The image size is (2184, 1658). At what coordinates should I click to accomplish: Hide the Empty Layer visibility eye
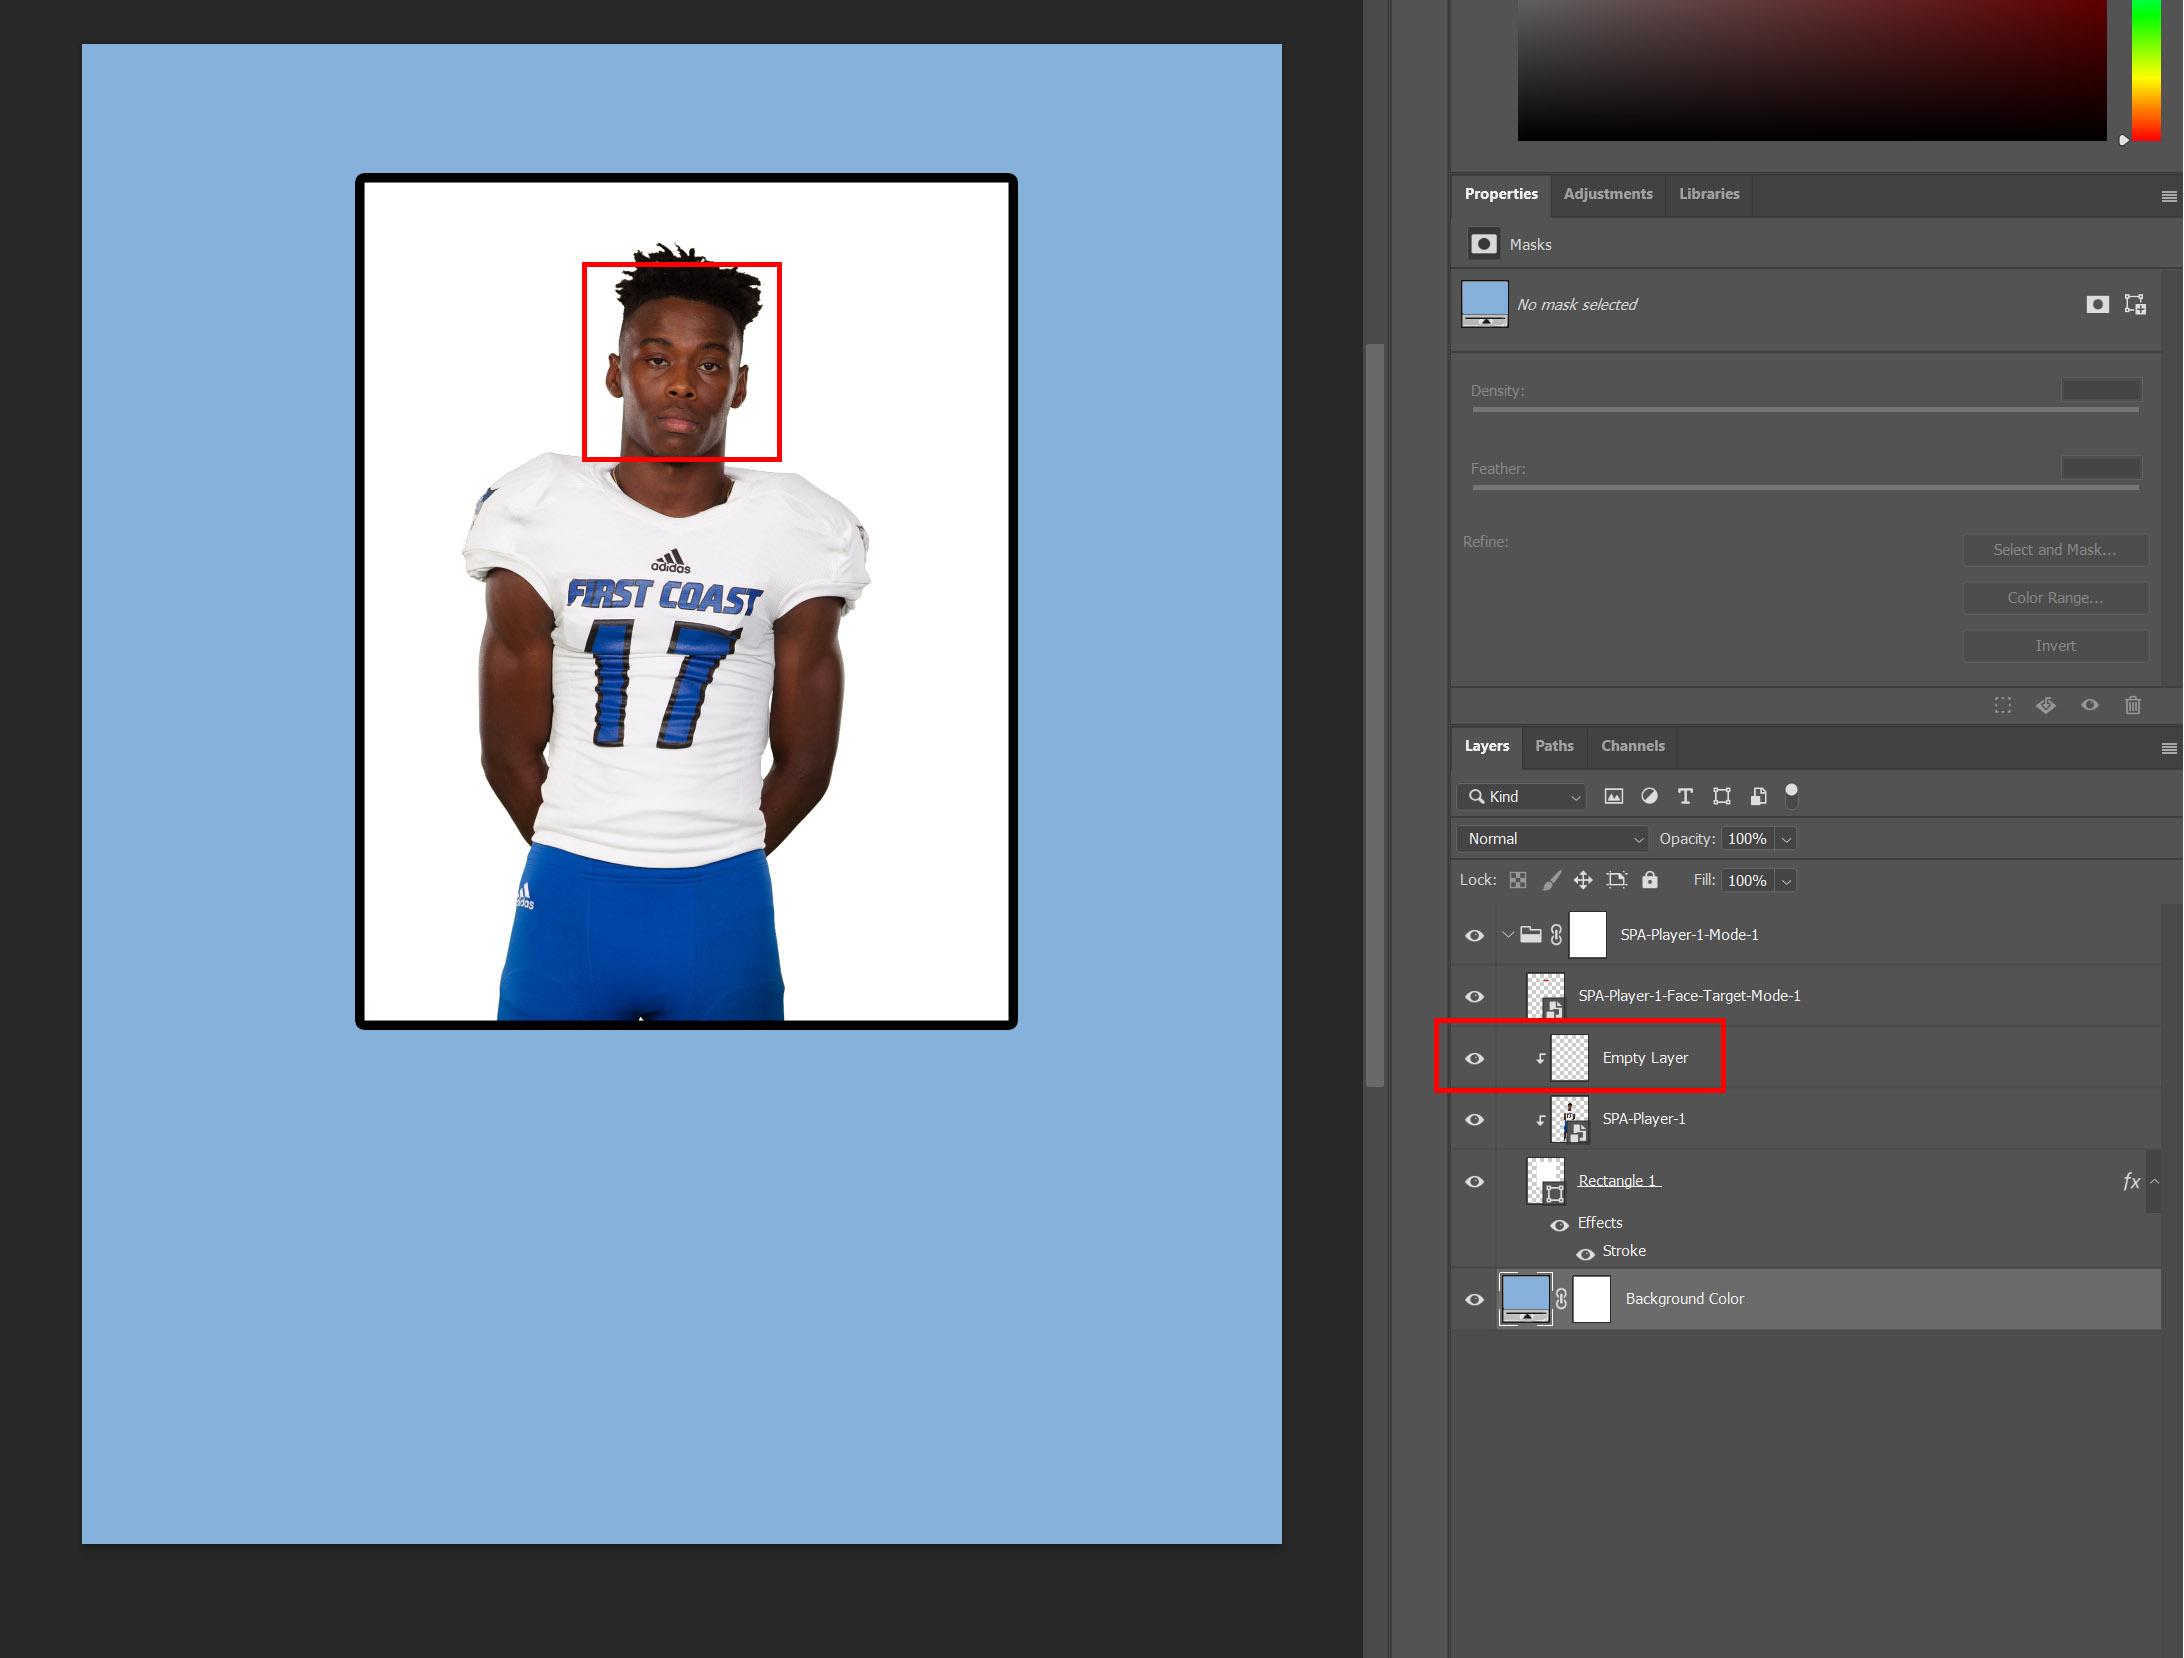[1474, 1058]
